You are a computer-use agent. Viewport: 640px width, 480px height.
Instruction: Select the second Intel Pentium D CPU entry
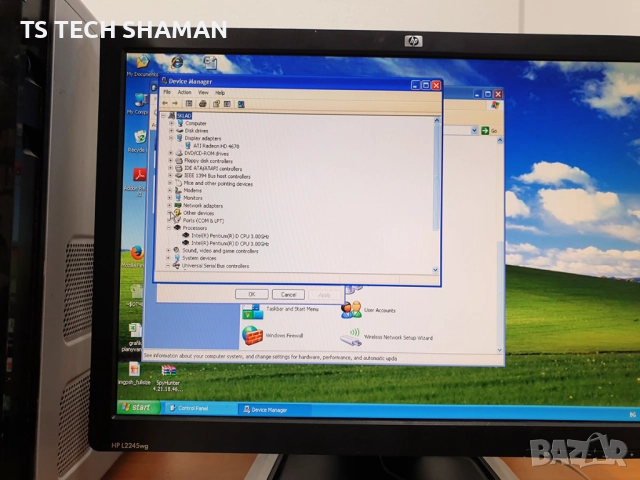tap(230, 243)
